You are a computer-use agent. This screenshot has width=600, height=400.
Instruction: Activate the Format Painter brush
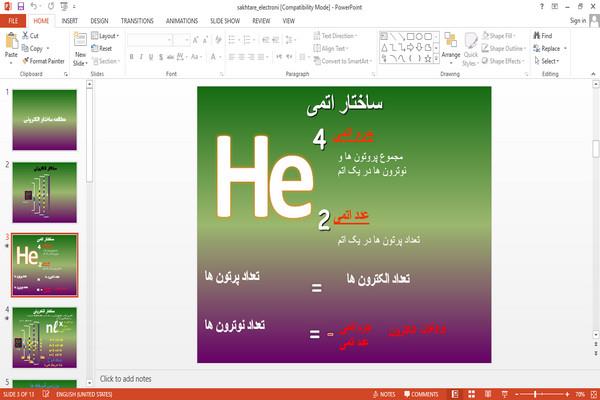coord(43,61)
